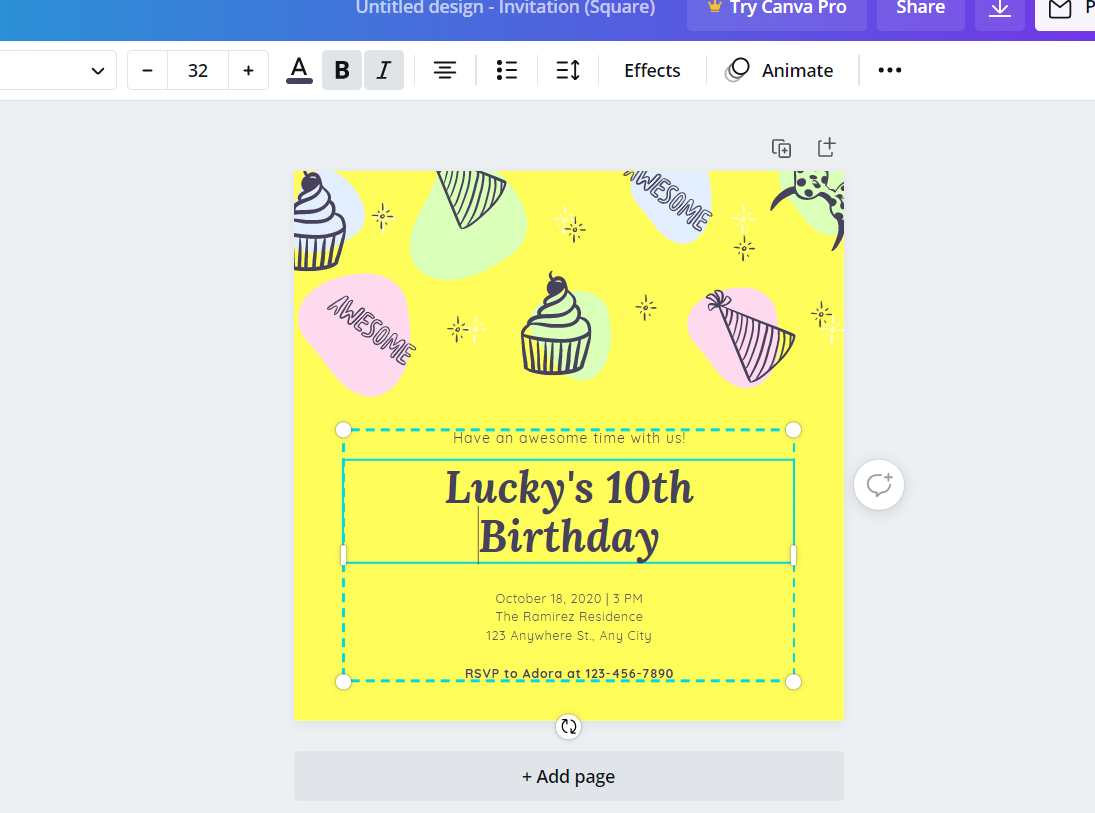
Task: Click Try Canva Pro
Action: [x=776, y=8]
